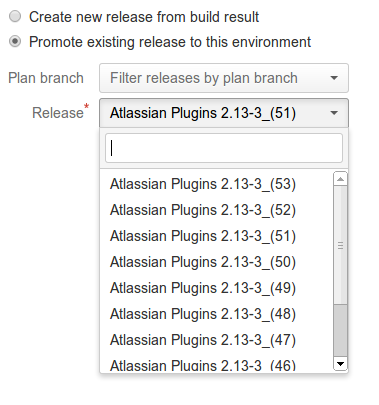The width and height of the screenshot is (379, 405).
Task: Select Promote existing release to this environment
Action: (15, 42)
